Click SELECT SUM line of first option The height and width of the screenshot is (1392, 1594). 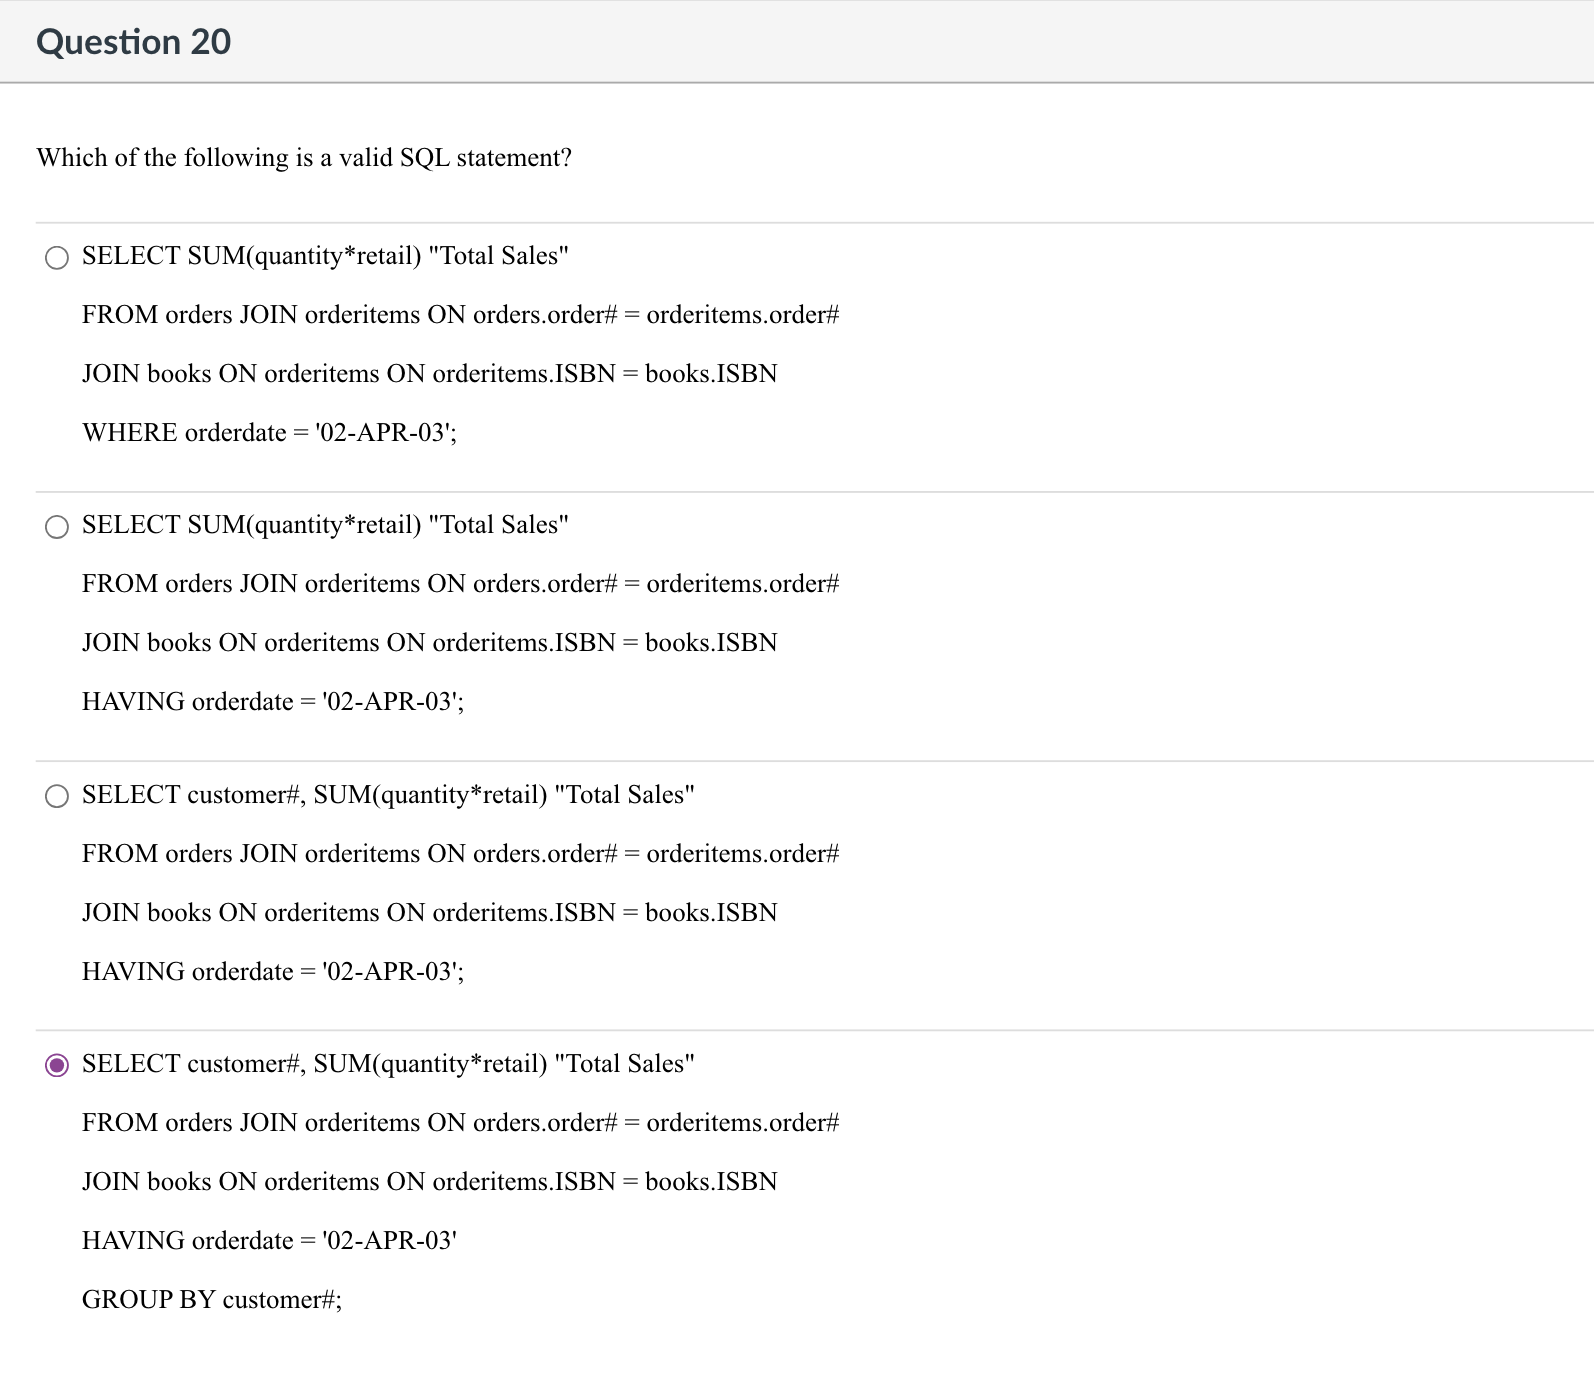[324, 256]
